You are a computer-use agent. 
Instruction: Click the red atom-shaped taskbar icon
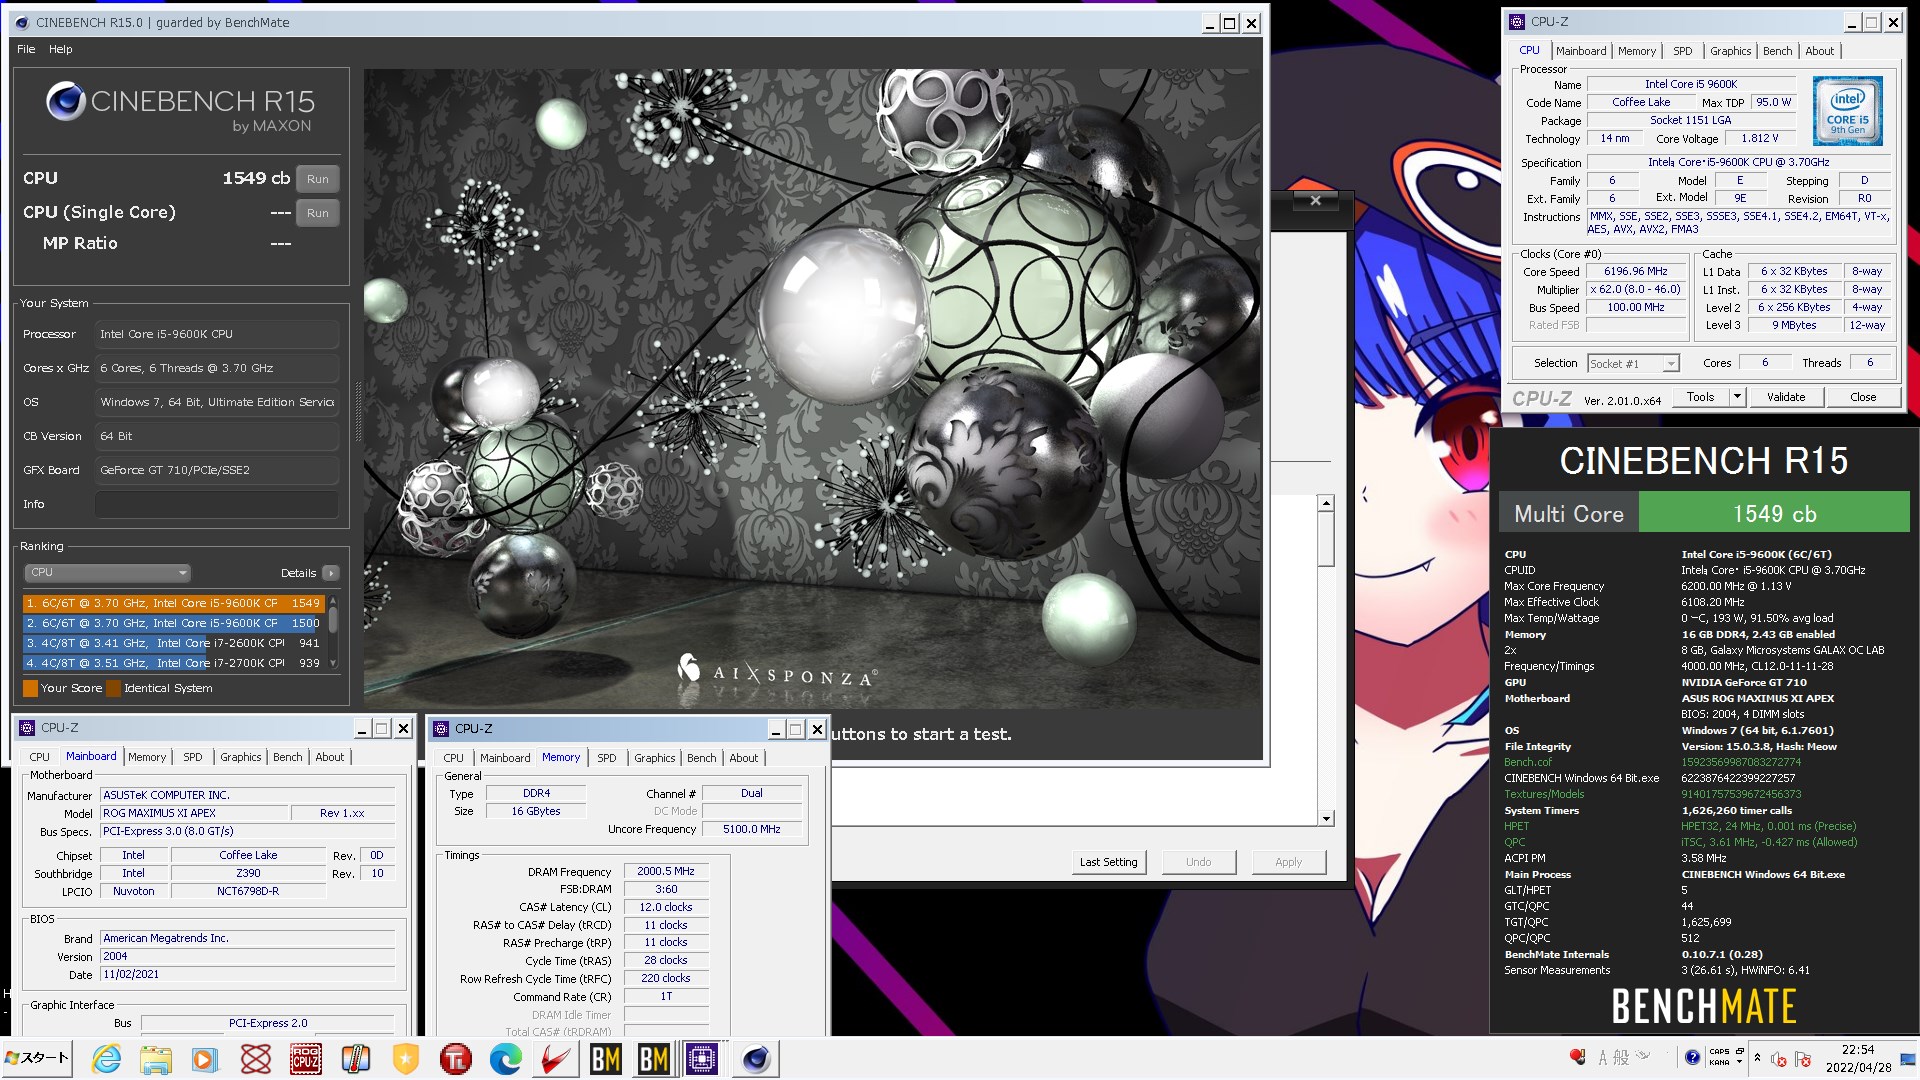coord(256,1059)
